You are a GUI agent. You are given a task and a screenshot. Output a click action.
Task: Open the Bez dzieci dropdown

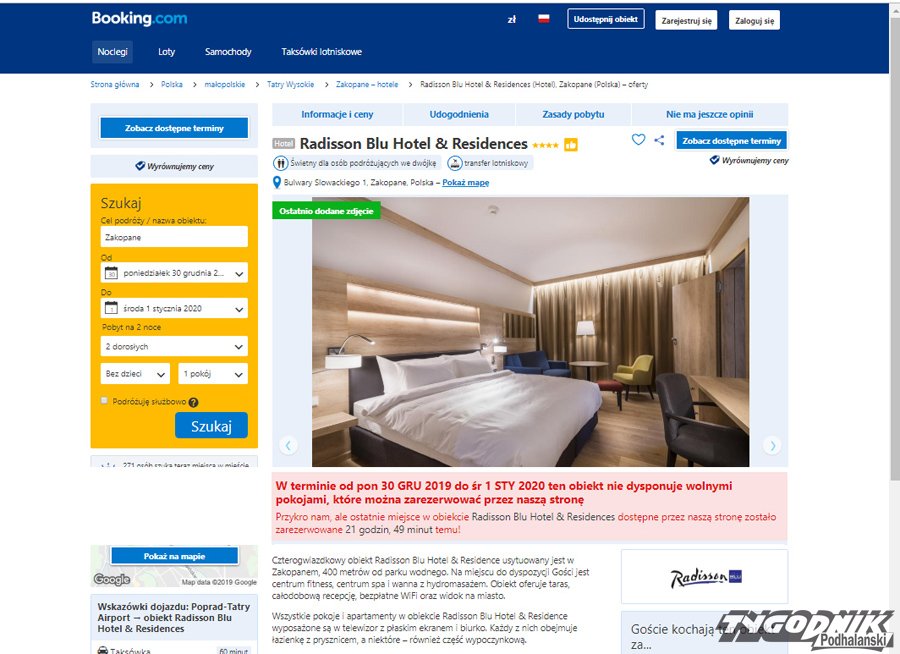tap(135, 374)
